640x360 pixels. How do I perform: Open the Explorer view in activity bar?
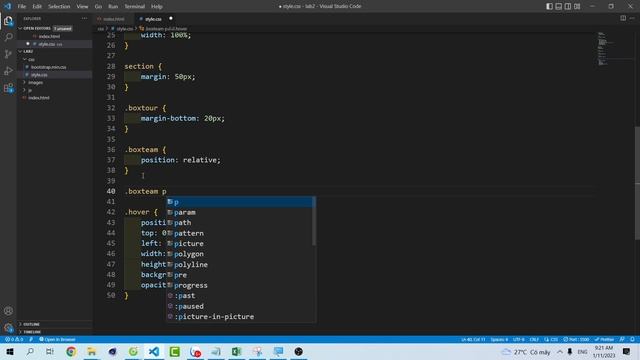8,21
